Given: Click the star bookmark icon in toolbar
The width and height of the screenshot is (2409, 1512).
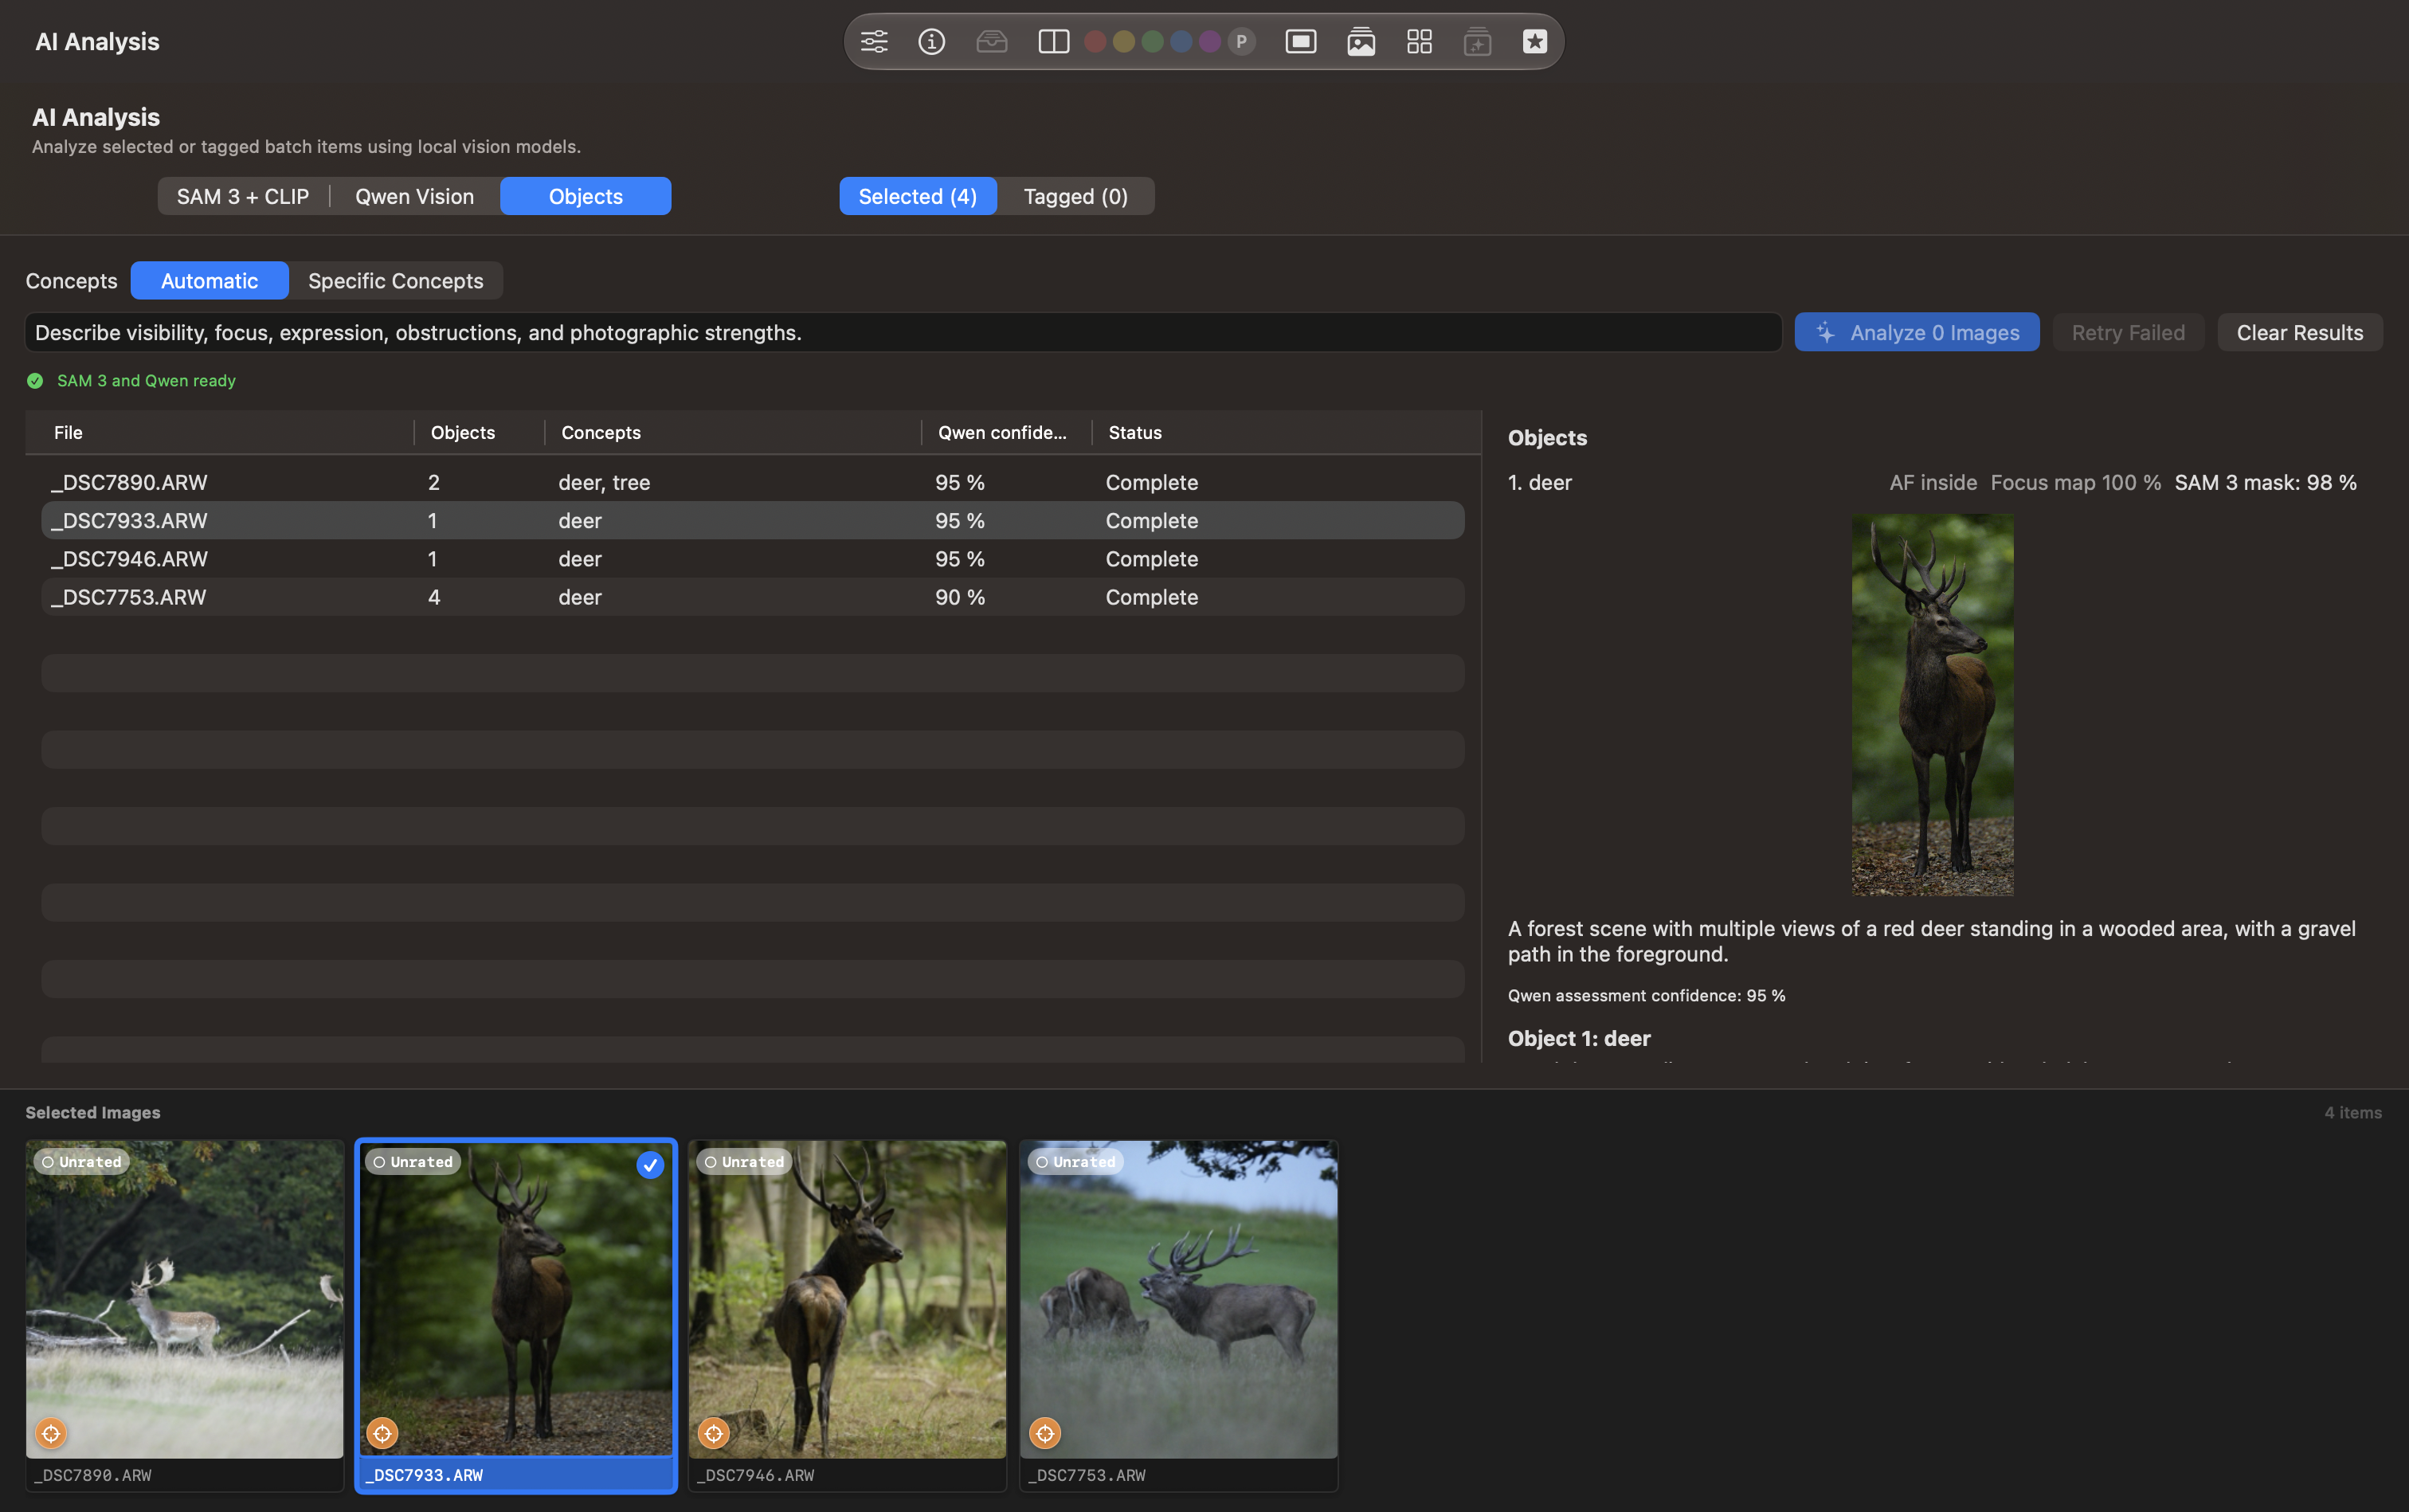Looking at the screenshot, I should pyautogui.click(x=1535, y=41).
